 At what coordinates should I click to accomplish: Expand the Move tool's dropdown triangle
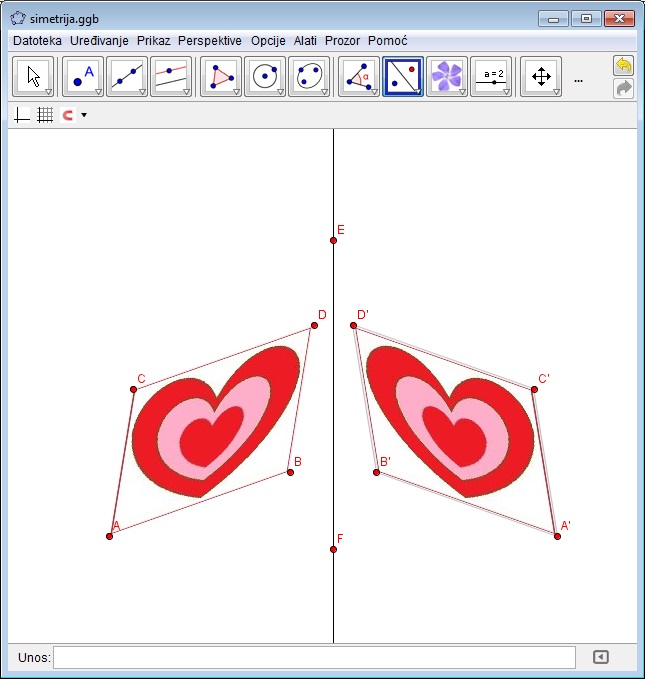coord(49,92)
